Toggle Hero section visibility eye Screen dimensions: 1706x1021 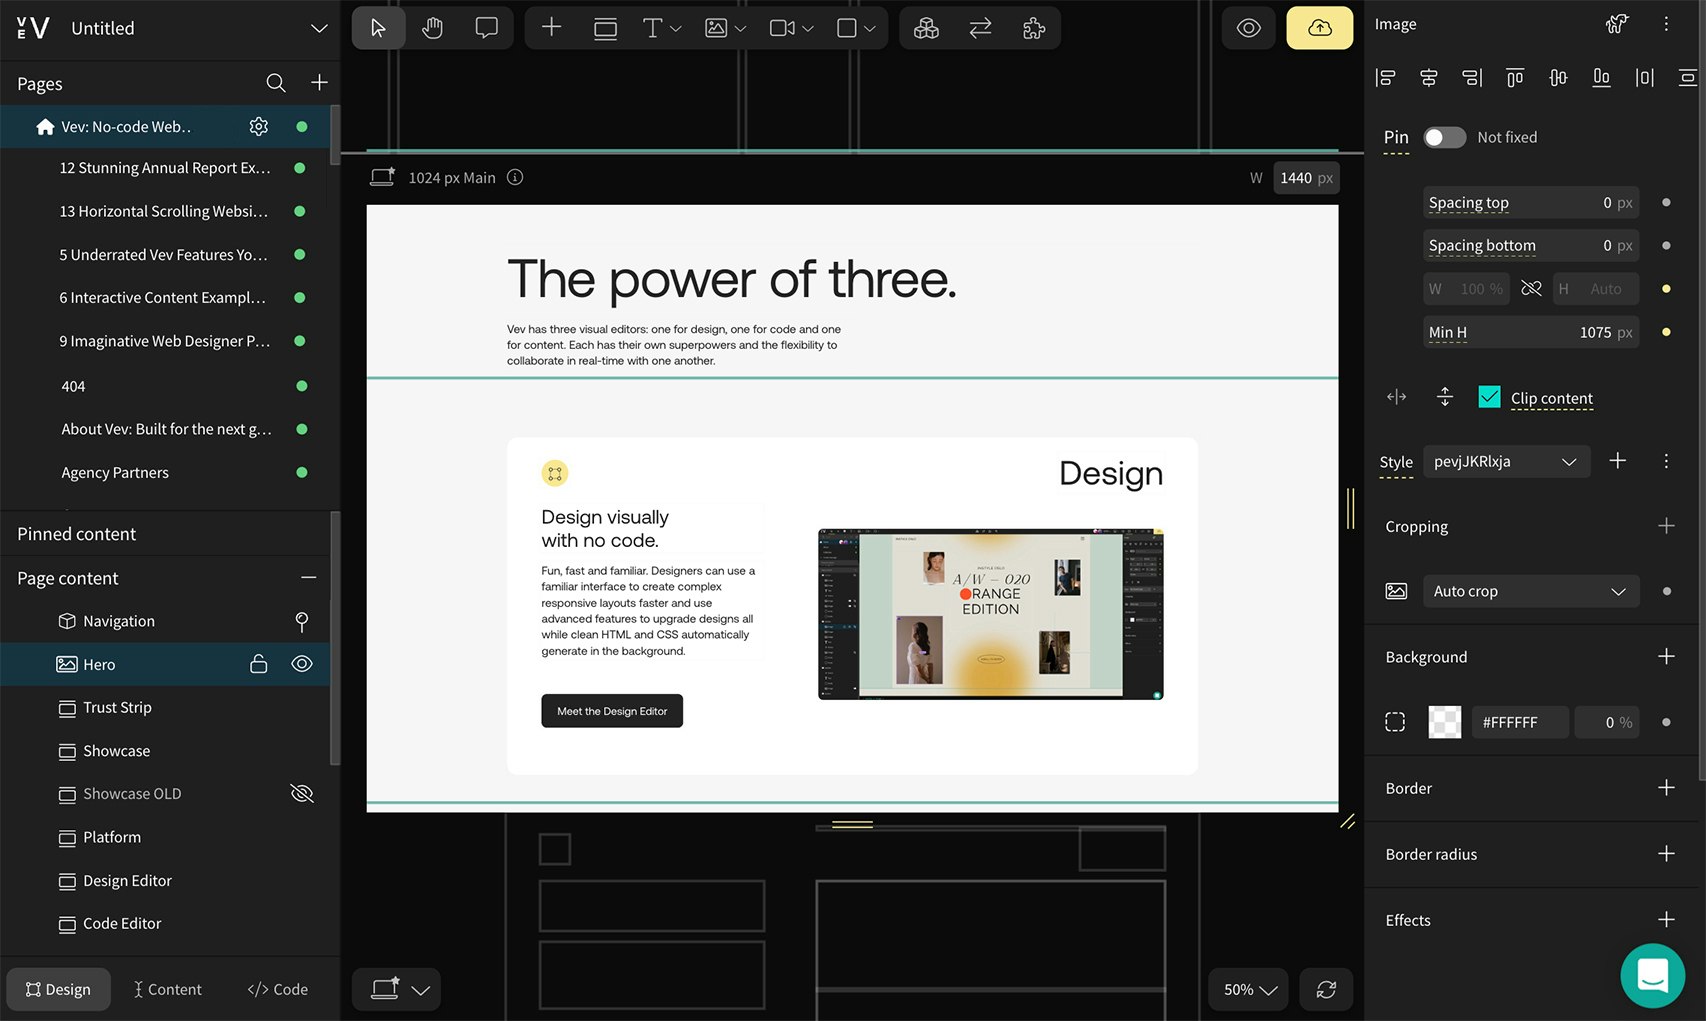pyautogui.click(x=302, y=664)
